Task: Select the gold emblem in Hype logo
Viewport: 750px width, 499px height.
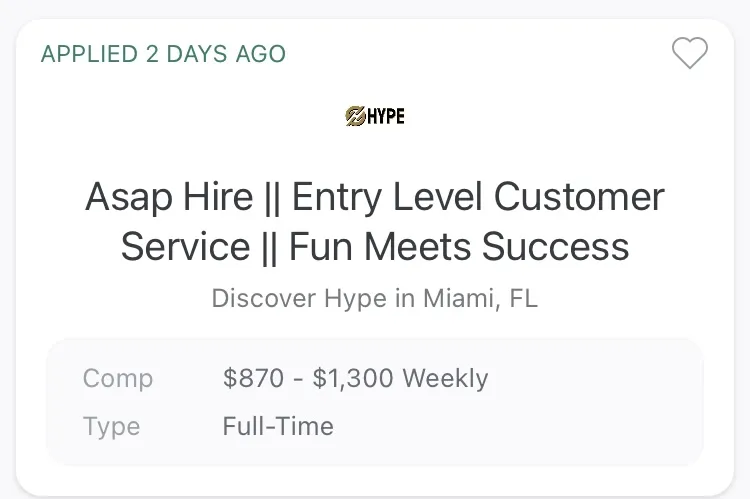Action: click(355, 116)
